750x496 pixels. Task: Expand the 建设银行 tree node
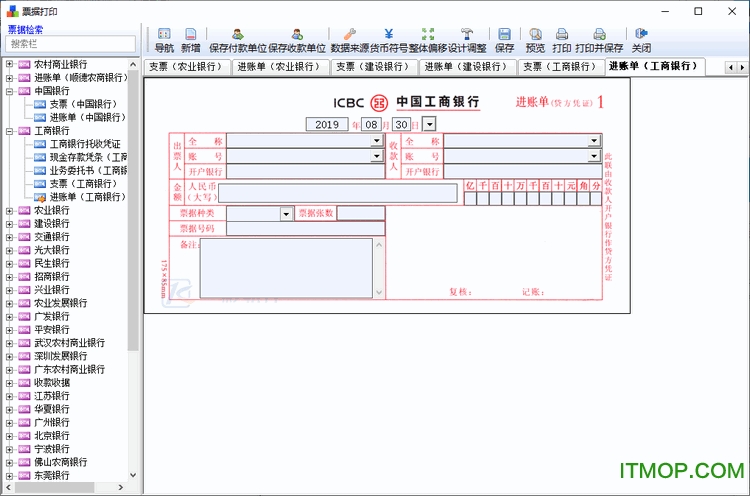click(x=9, y=223)
